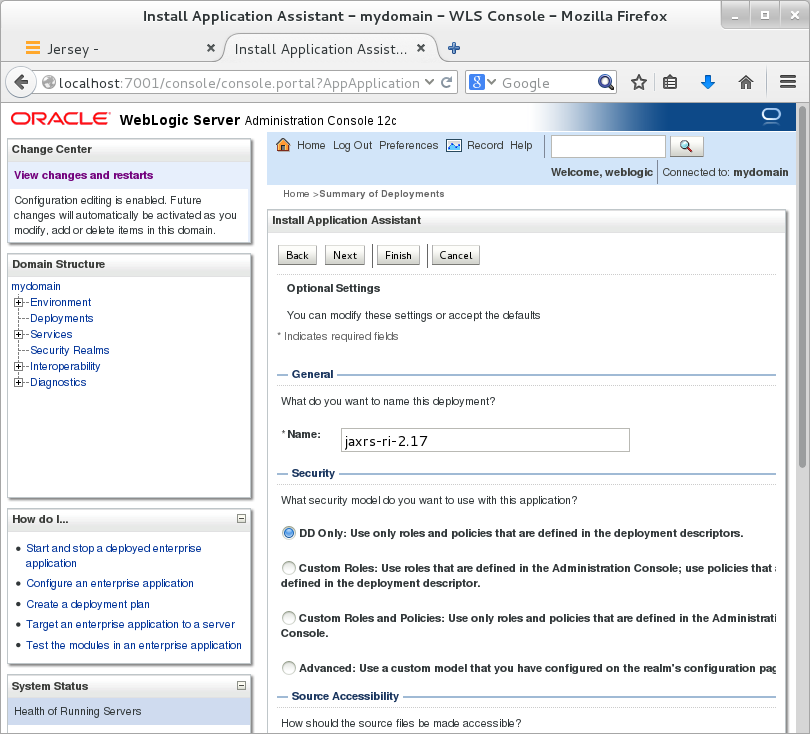
Task: Open Start and stop a deployed enterprise application
Action: (114, 556)
